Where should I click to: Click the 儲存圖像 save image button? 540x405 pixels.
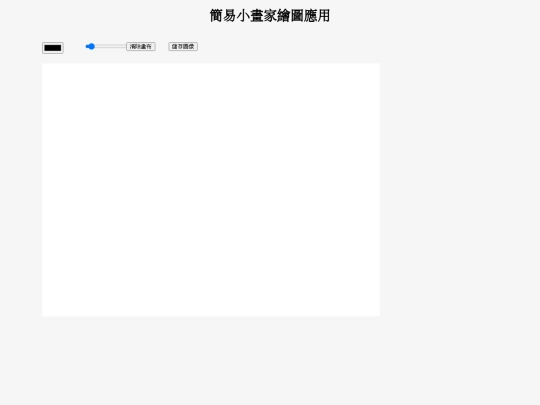coord(183,46)
